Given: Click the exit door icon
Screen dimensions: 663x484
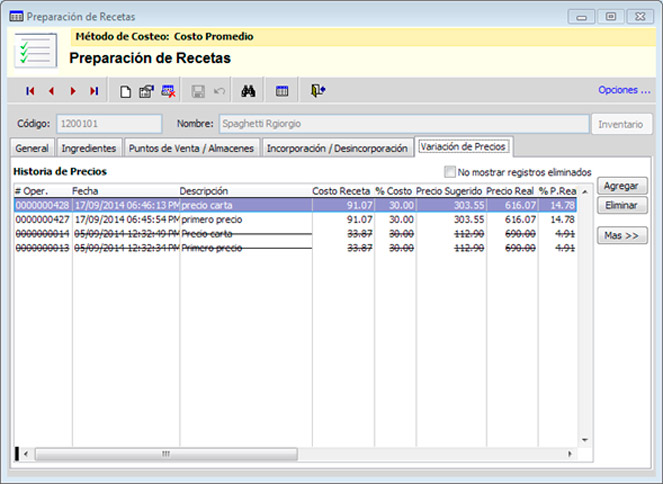Looking at the screenshot, I should click(x=318, y=91).
